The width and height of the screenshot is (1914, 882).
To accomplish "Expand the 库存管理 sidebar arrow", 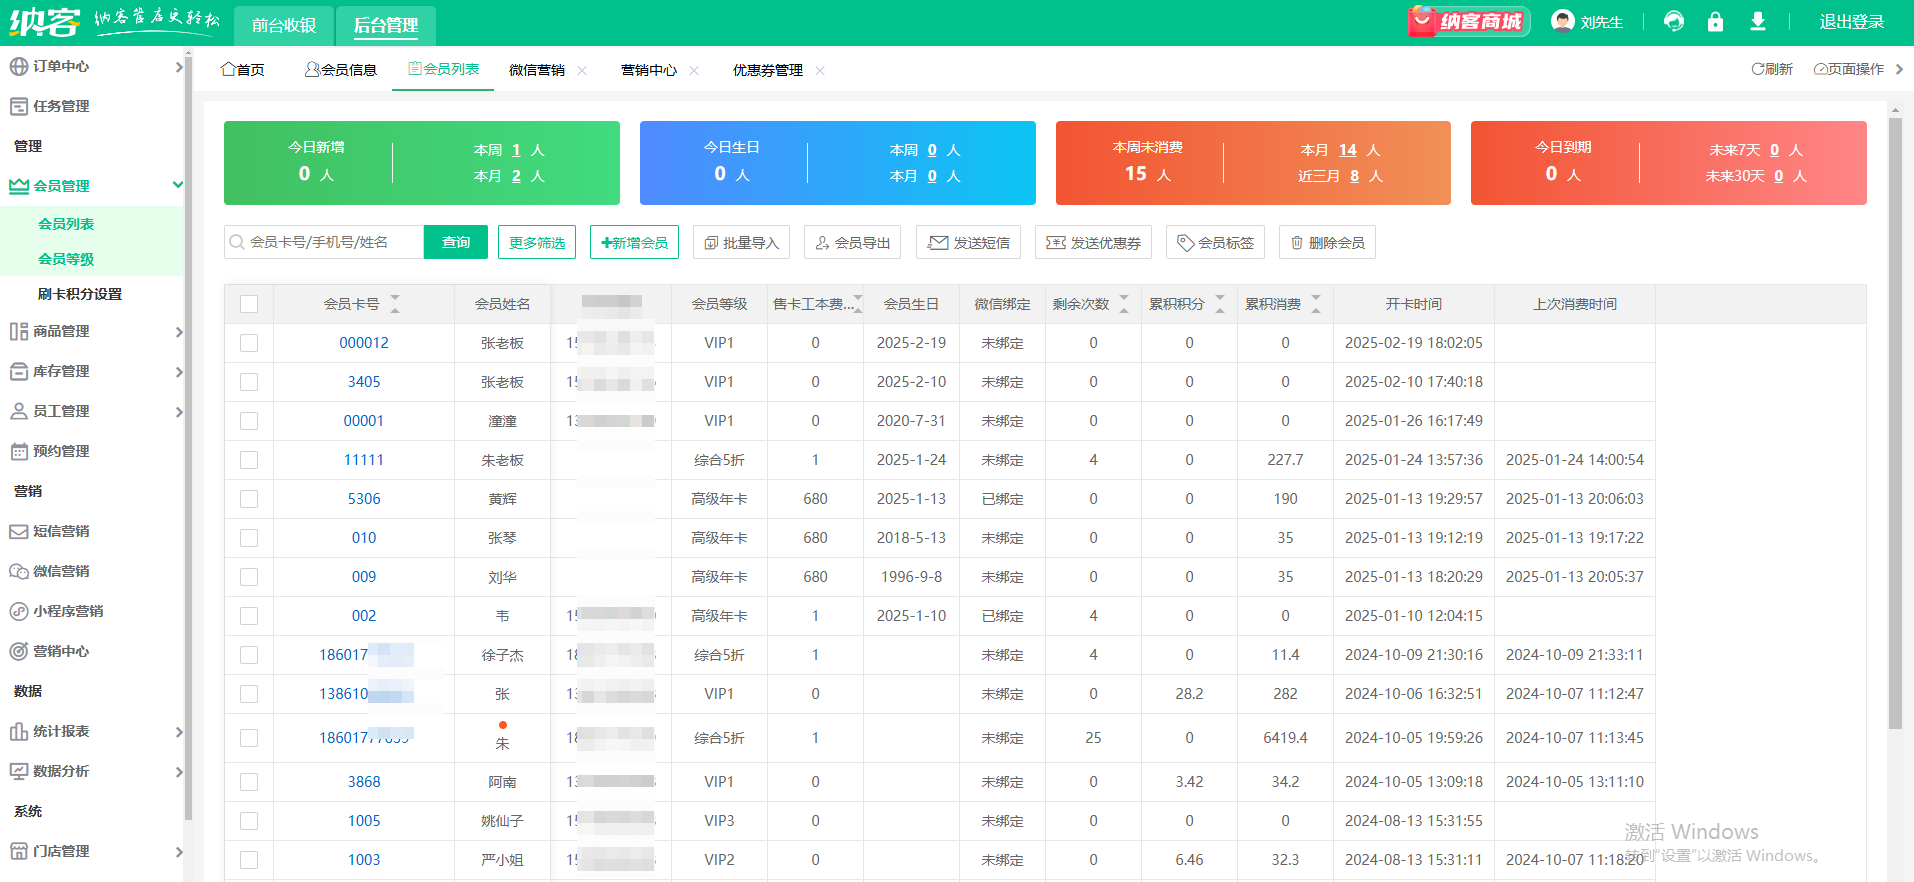I will [179, 372].
